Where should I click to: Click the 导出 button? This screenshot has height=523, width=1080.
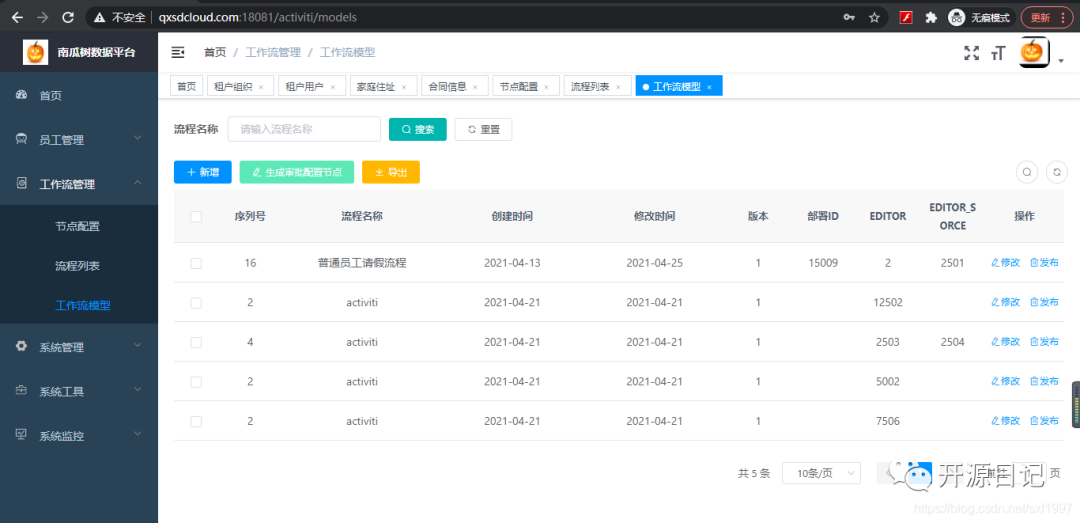point(391,172)
